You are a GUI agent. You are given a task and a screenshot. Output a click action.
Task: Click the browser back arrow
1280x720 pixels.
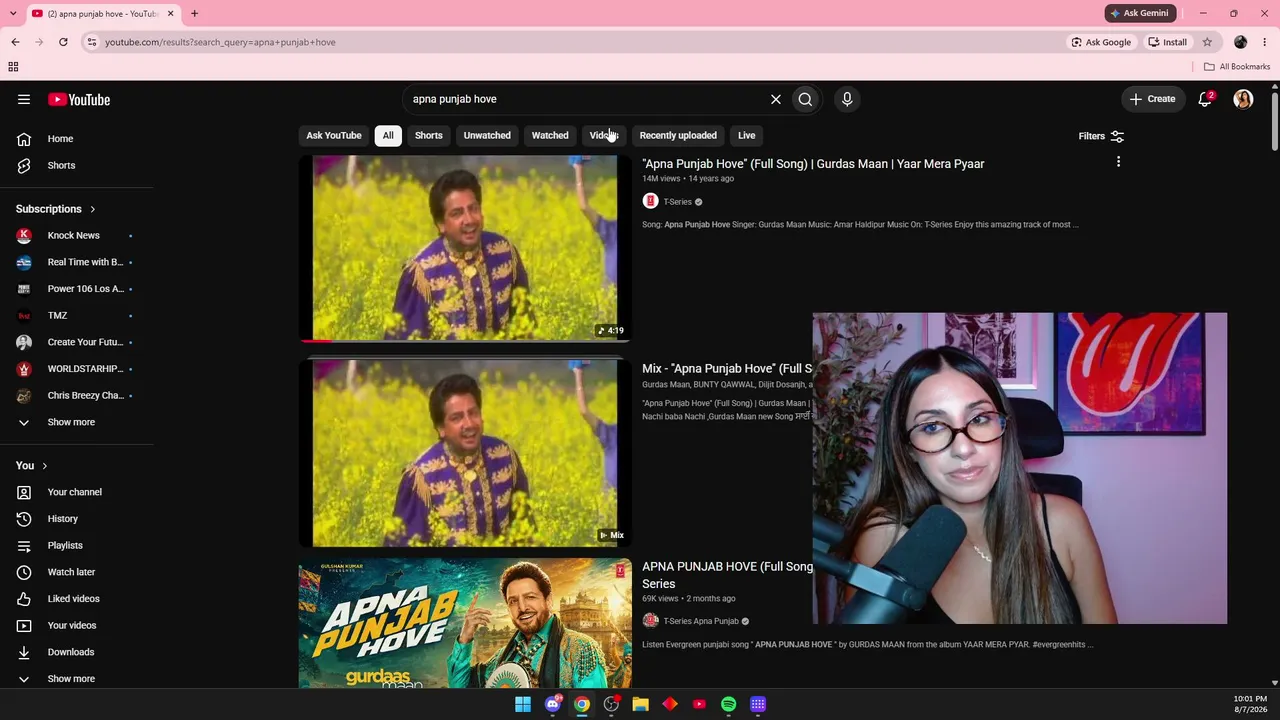(15, 42)
